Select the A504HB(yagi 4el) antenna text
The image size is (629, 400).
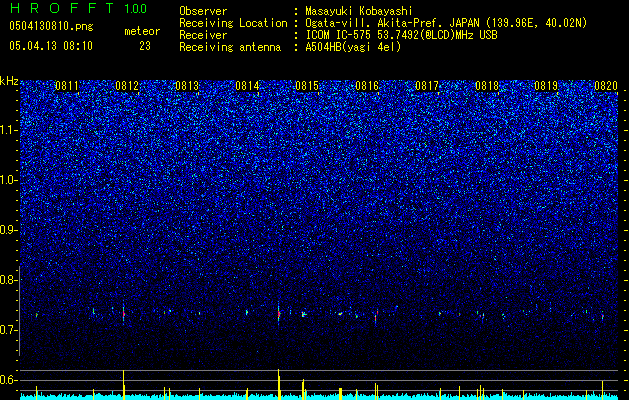pyautogui.click(x=353, y=47)
